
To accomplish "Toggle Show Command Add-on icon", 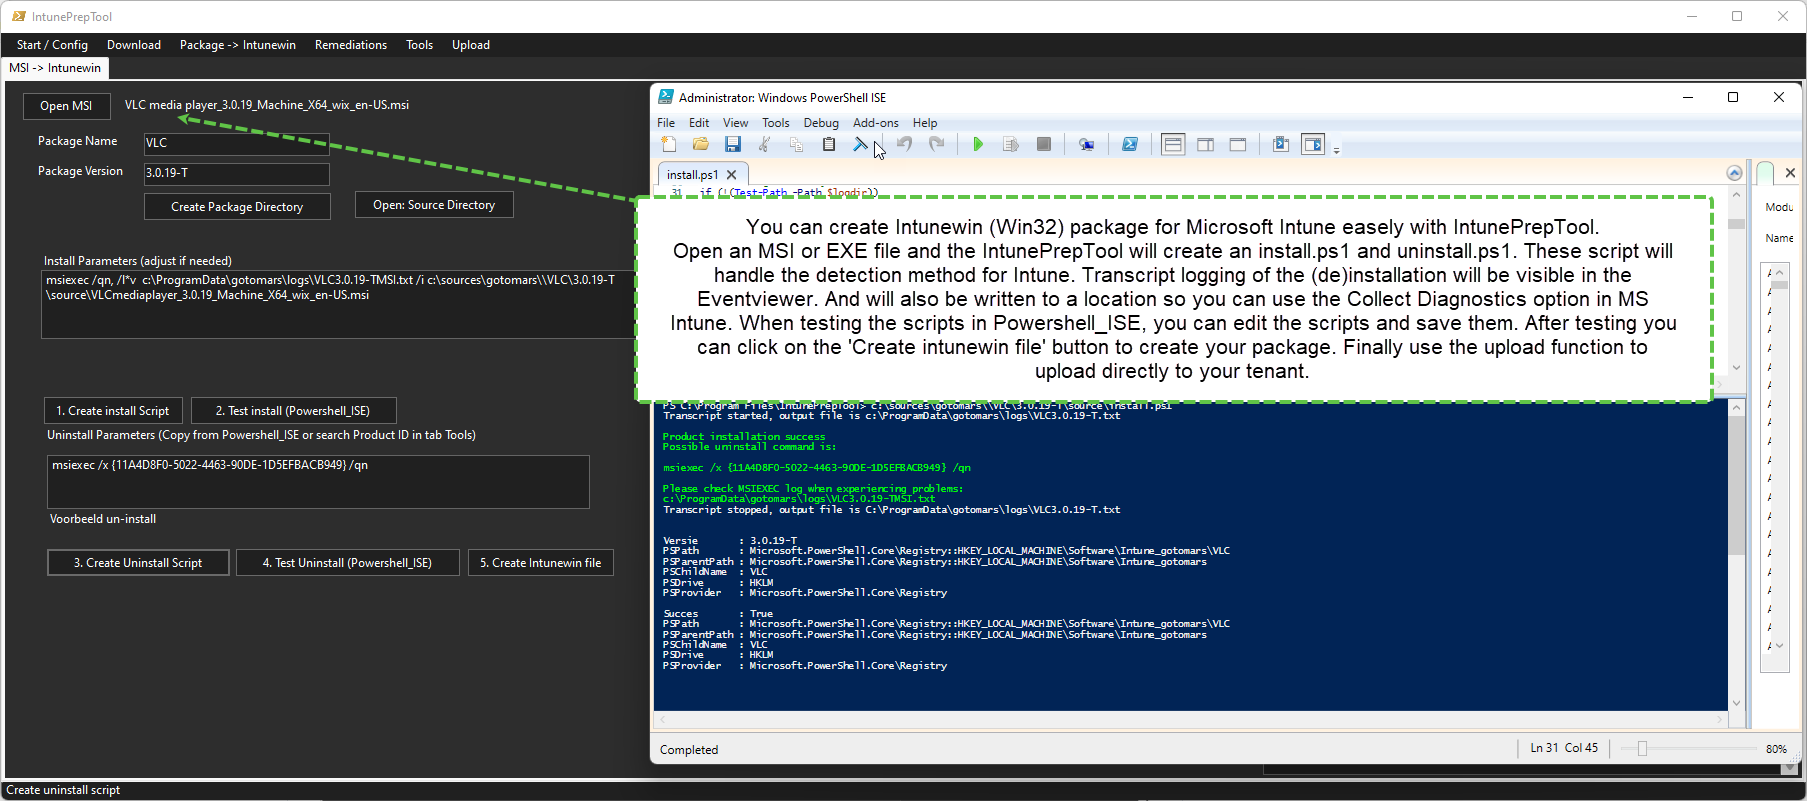I will point(1313,145).
